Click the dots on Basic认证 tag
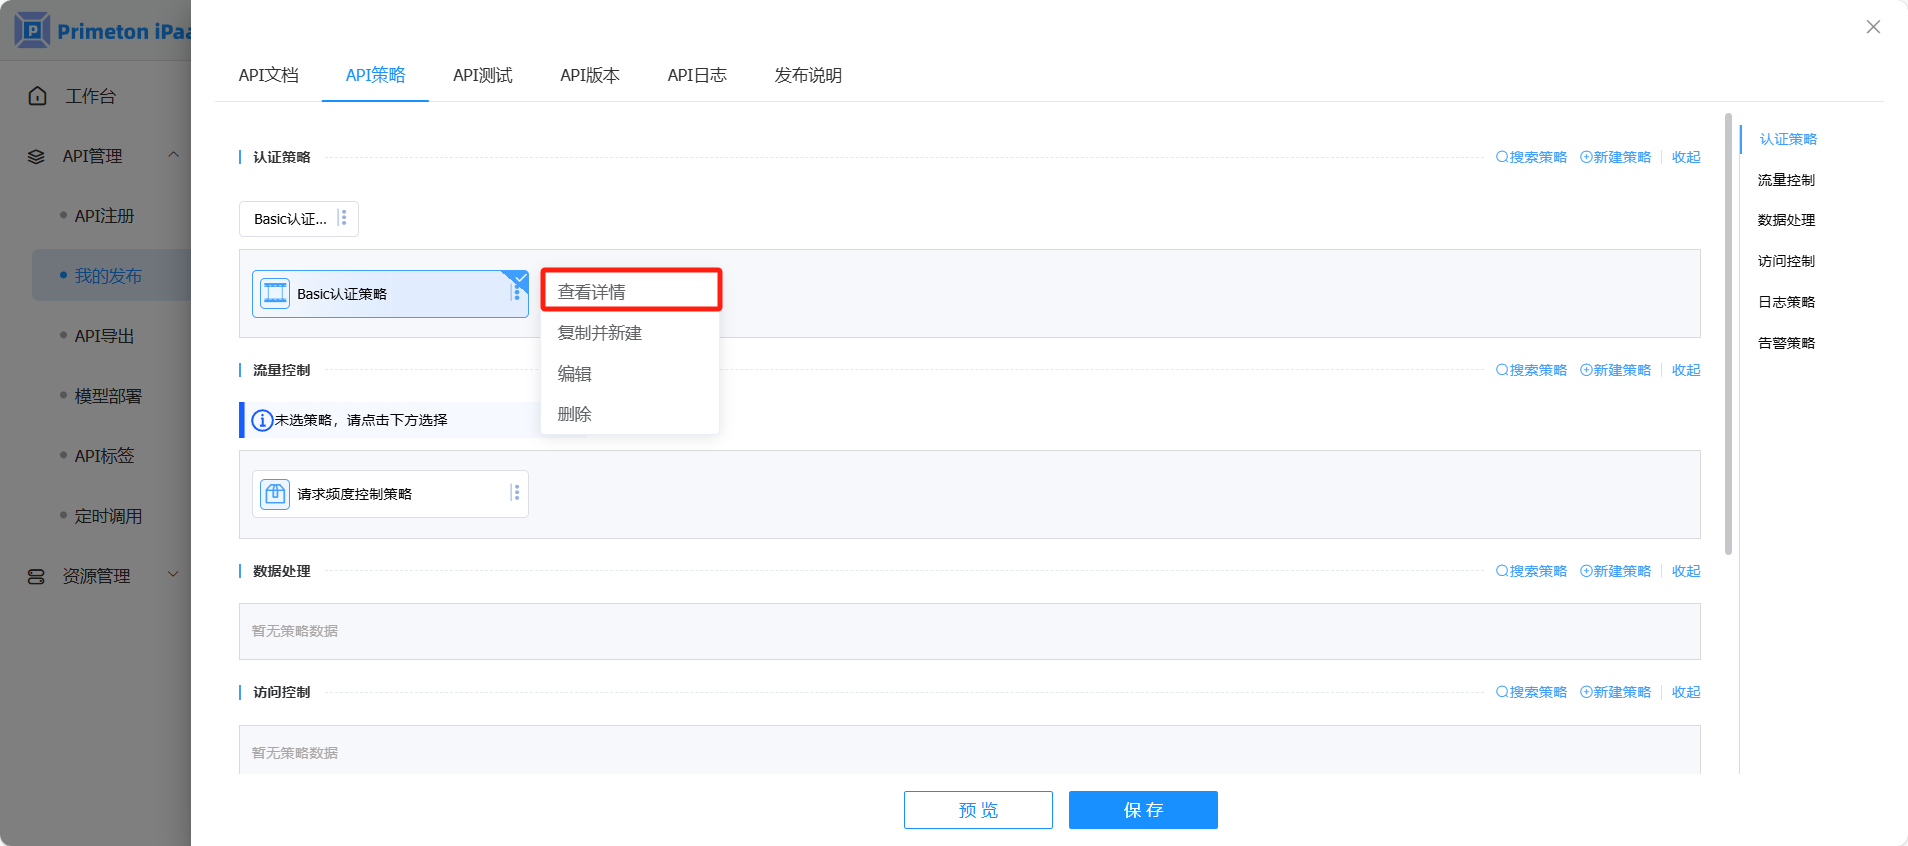 coord(343,218)
